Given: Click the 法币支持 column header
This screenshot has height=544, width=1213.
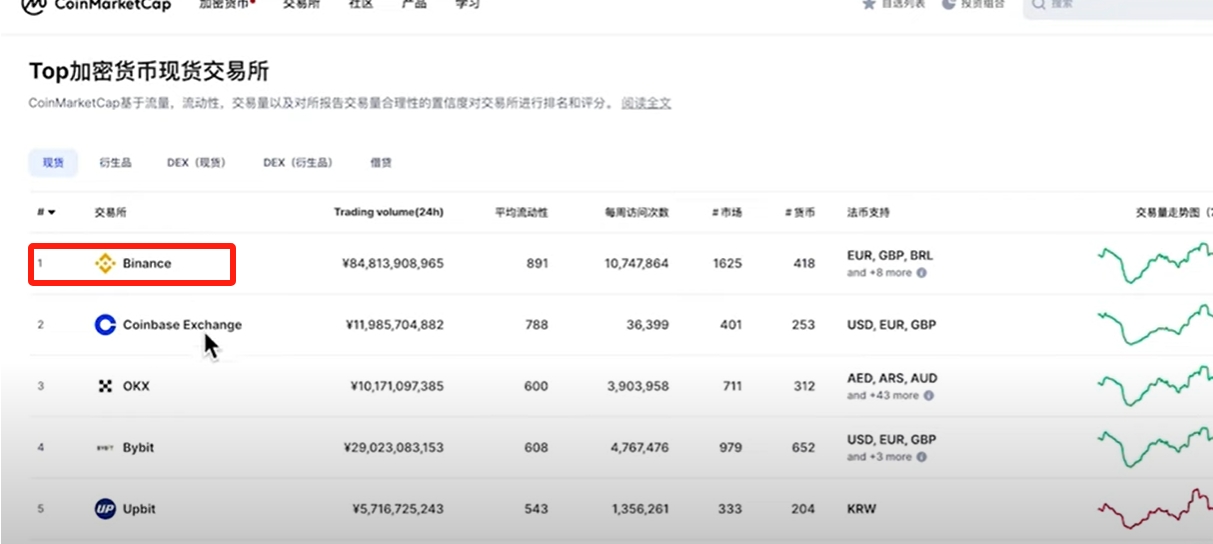Looking at the screenshot, I should pyautogui.click(x=868, y=213).
